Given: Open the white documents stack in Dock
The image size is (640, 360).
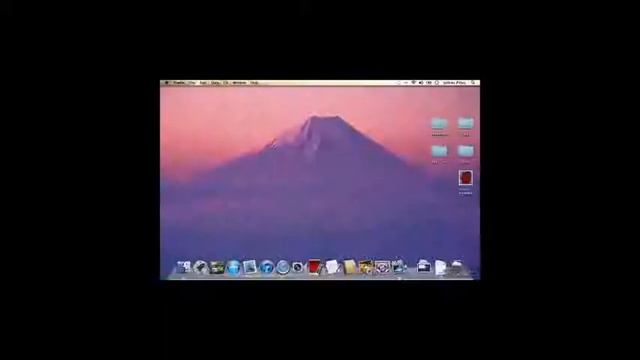Looking at the screenshot, I should click(440, 267).
